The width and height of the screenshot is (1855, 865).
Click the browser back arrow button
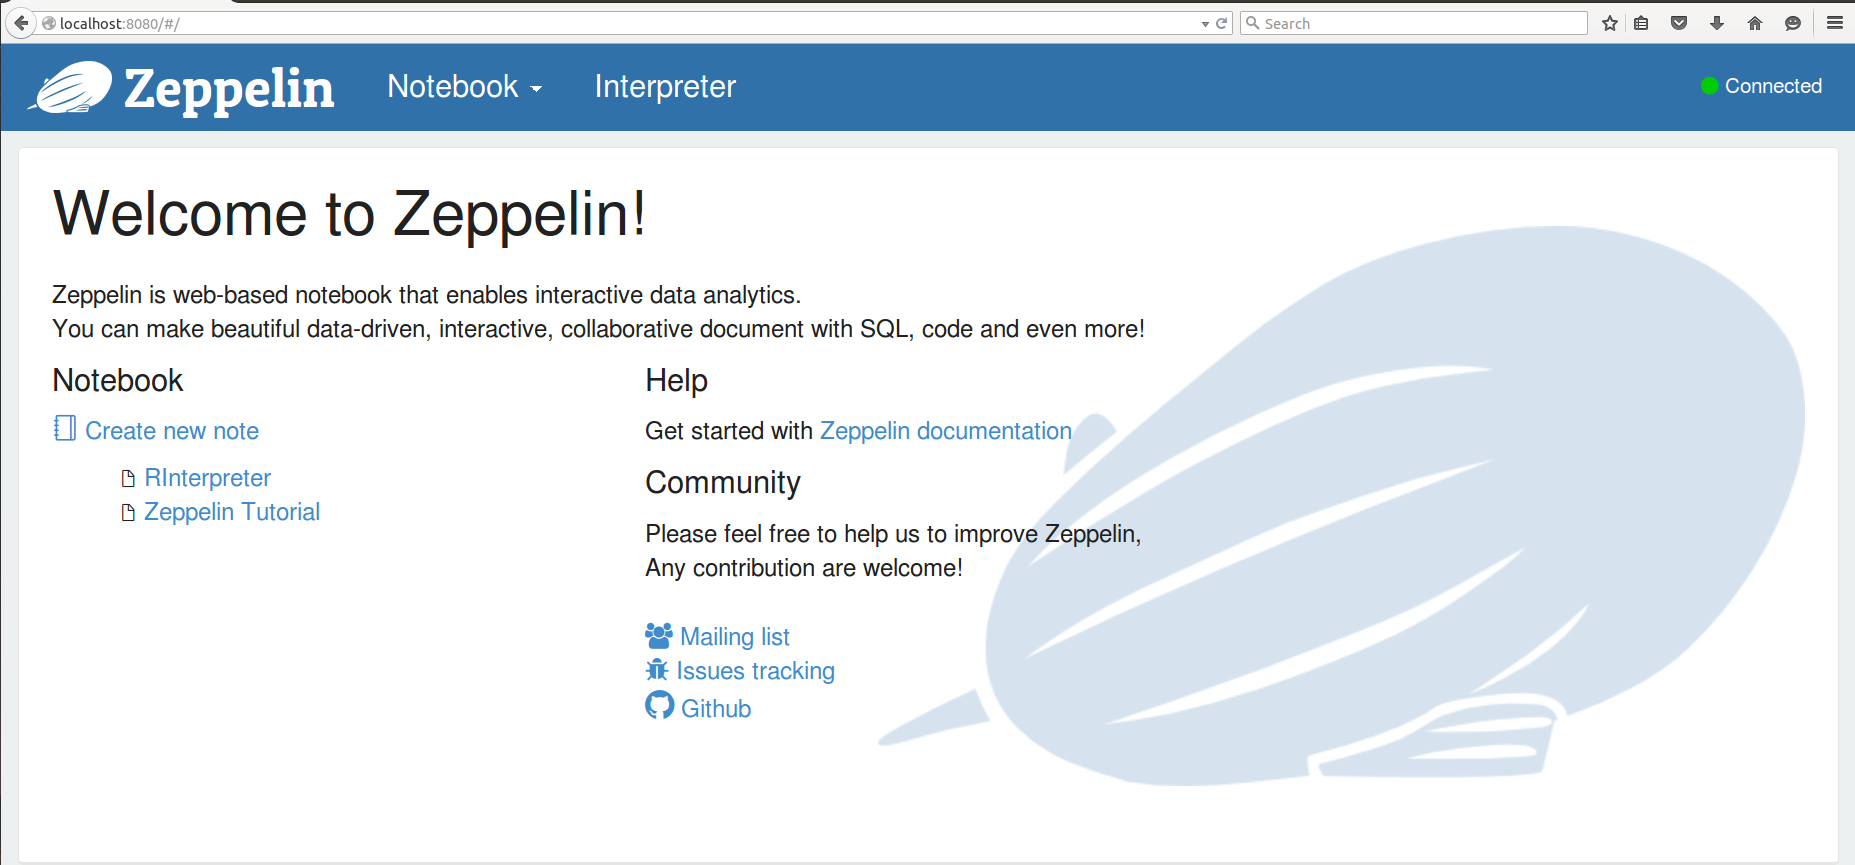point(20,23)
